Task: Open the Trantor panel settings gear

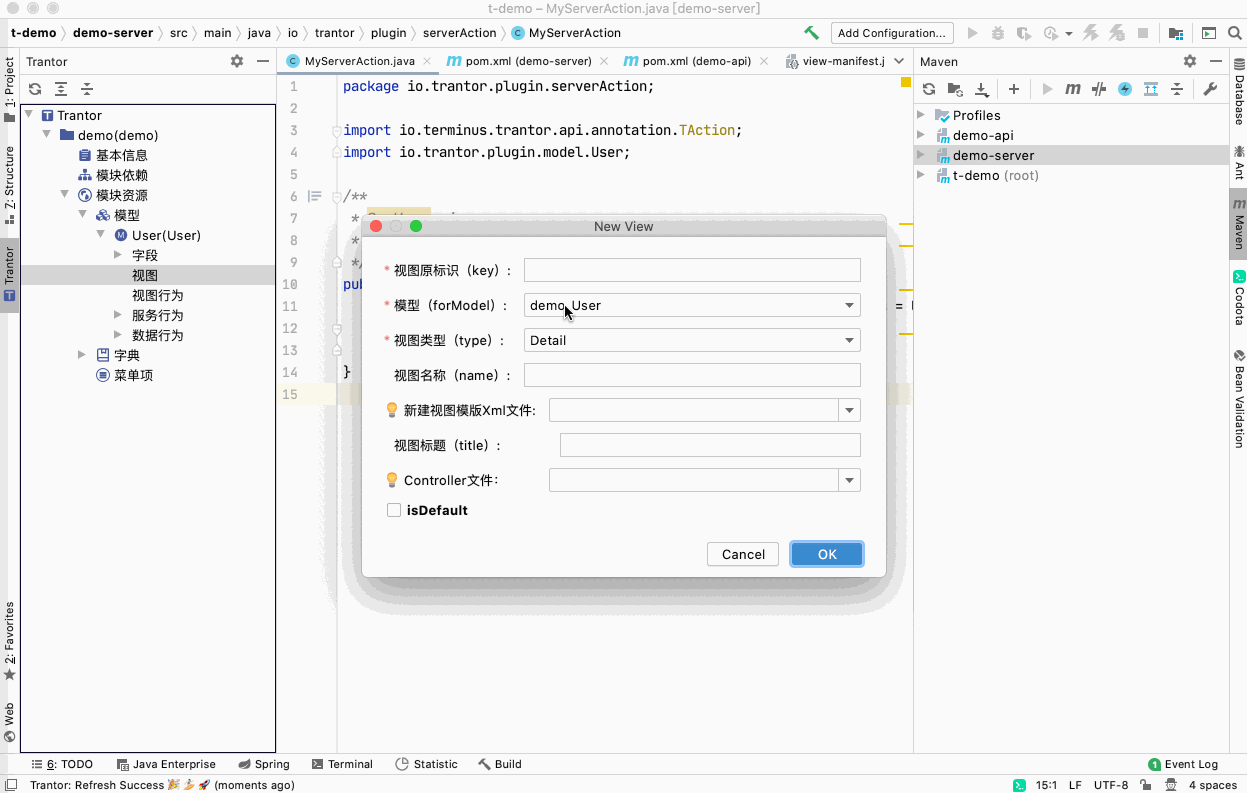Action: click(x=237, y=61)
